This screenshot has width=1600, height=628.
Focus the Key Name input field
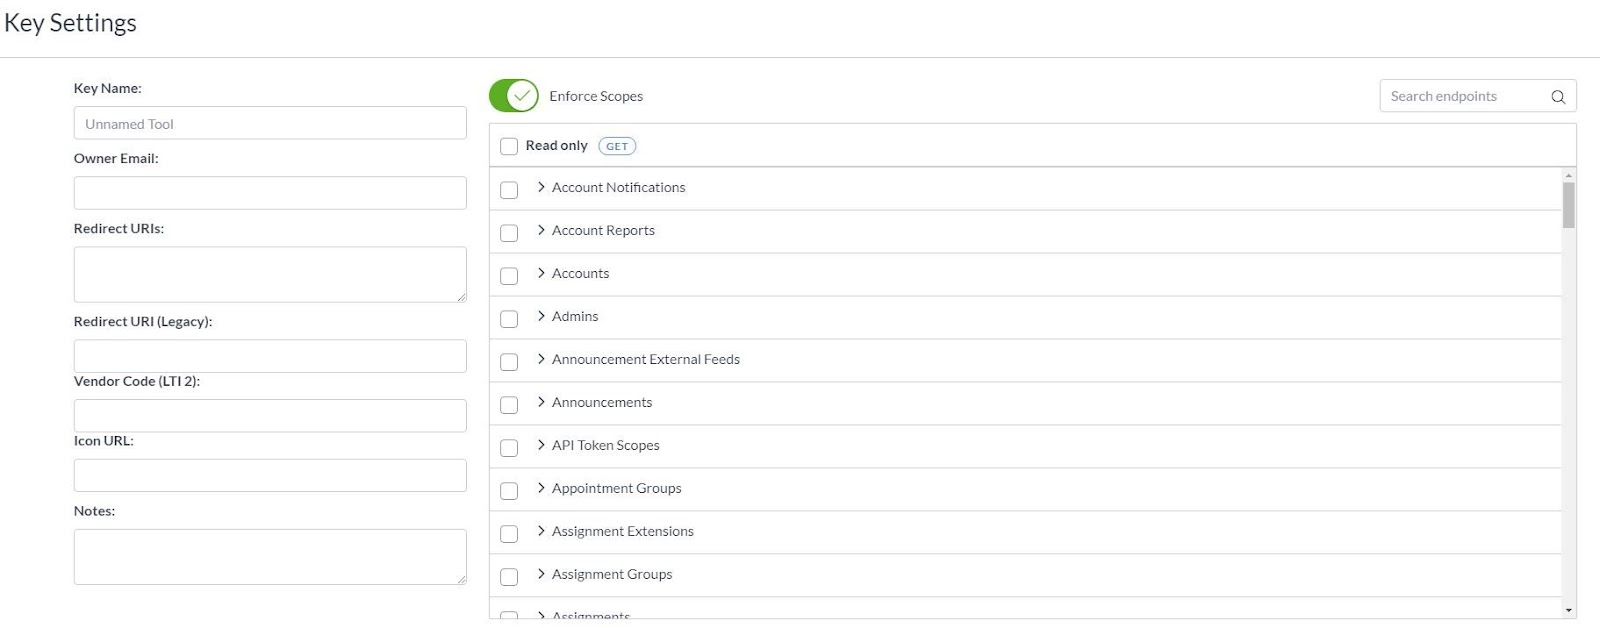(x=270, y=123)
